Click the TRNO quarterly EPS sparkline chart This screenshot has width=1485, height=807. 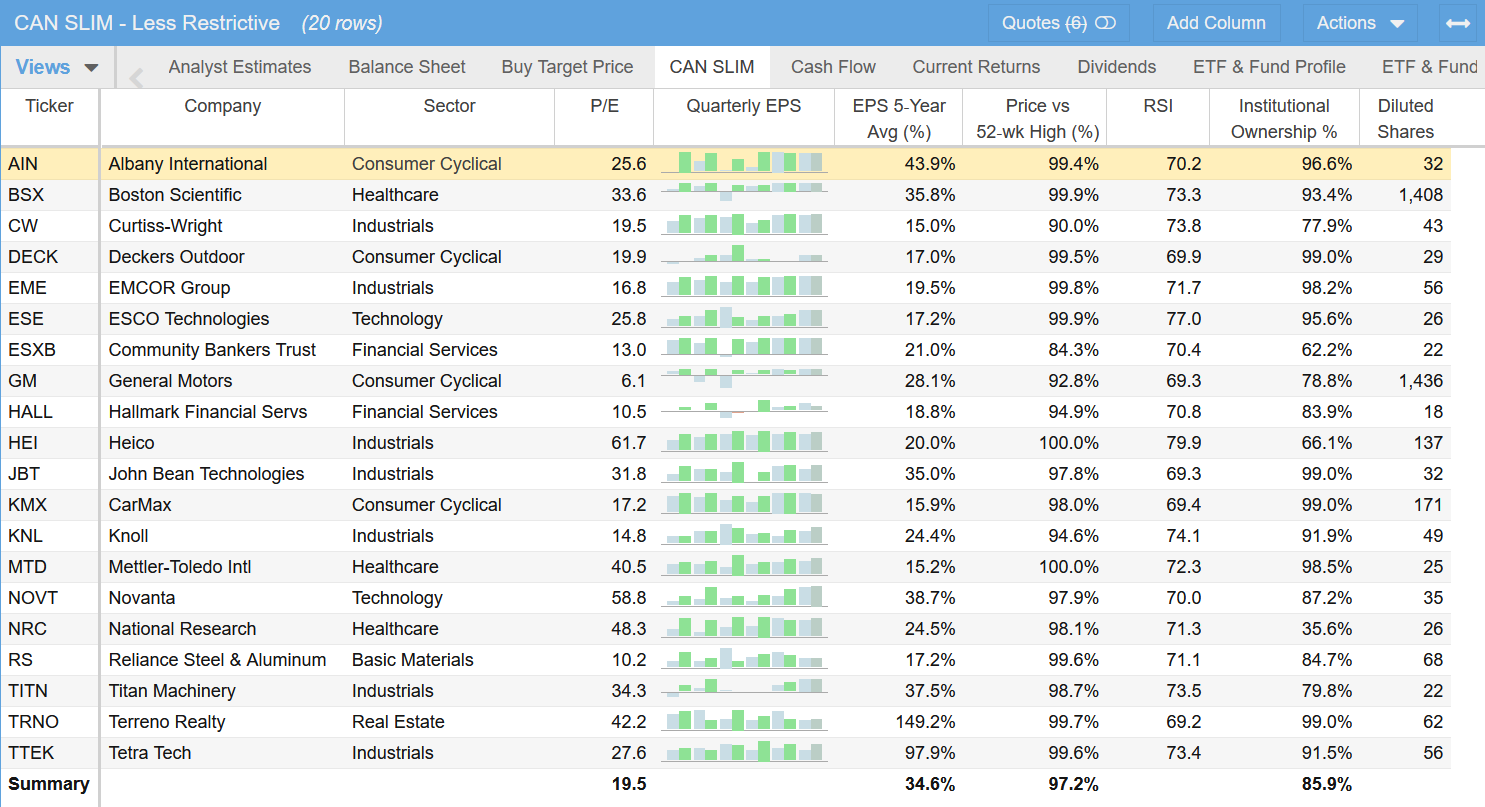coord(744,721)
